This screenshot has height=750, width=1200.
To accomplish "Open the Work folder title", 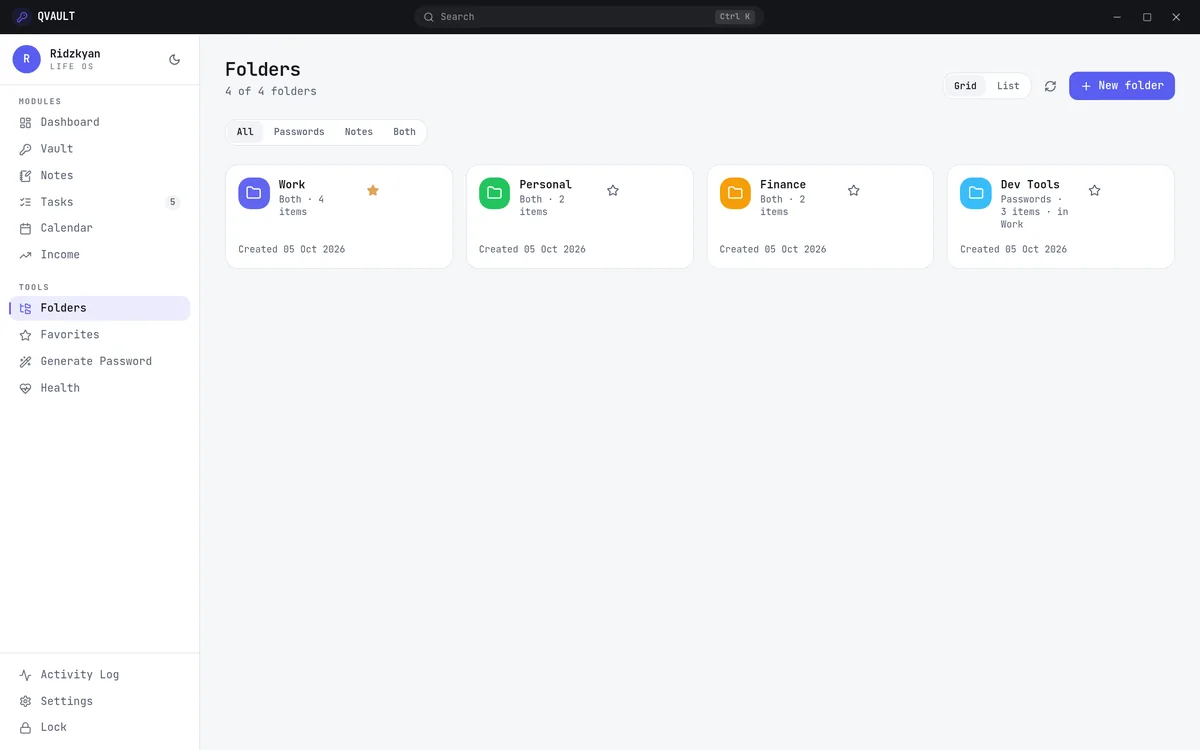I will [292, 185].
